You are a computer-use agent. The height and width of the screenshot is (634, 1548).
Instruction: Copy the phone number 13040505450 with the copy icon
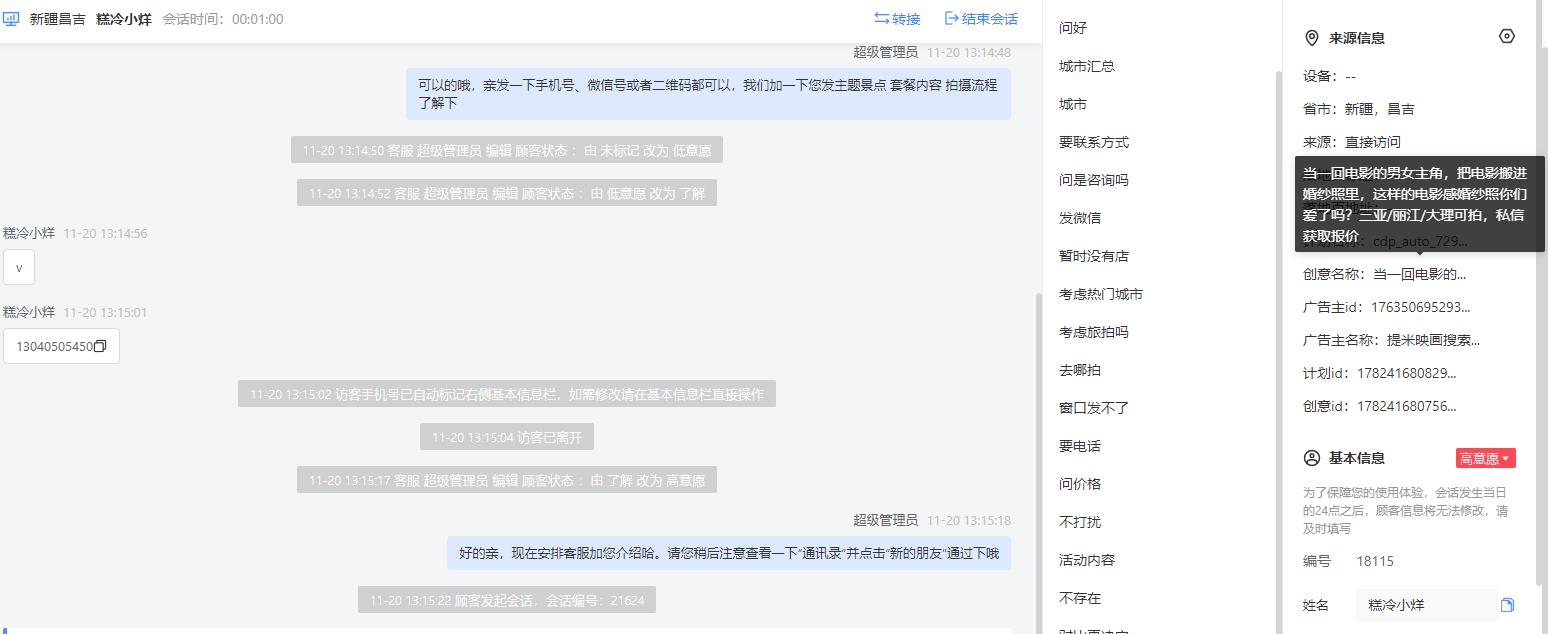[100, 346]
